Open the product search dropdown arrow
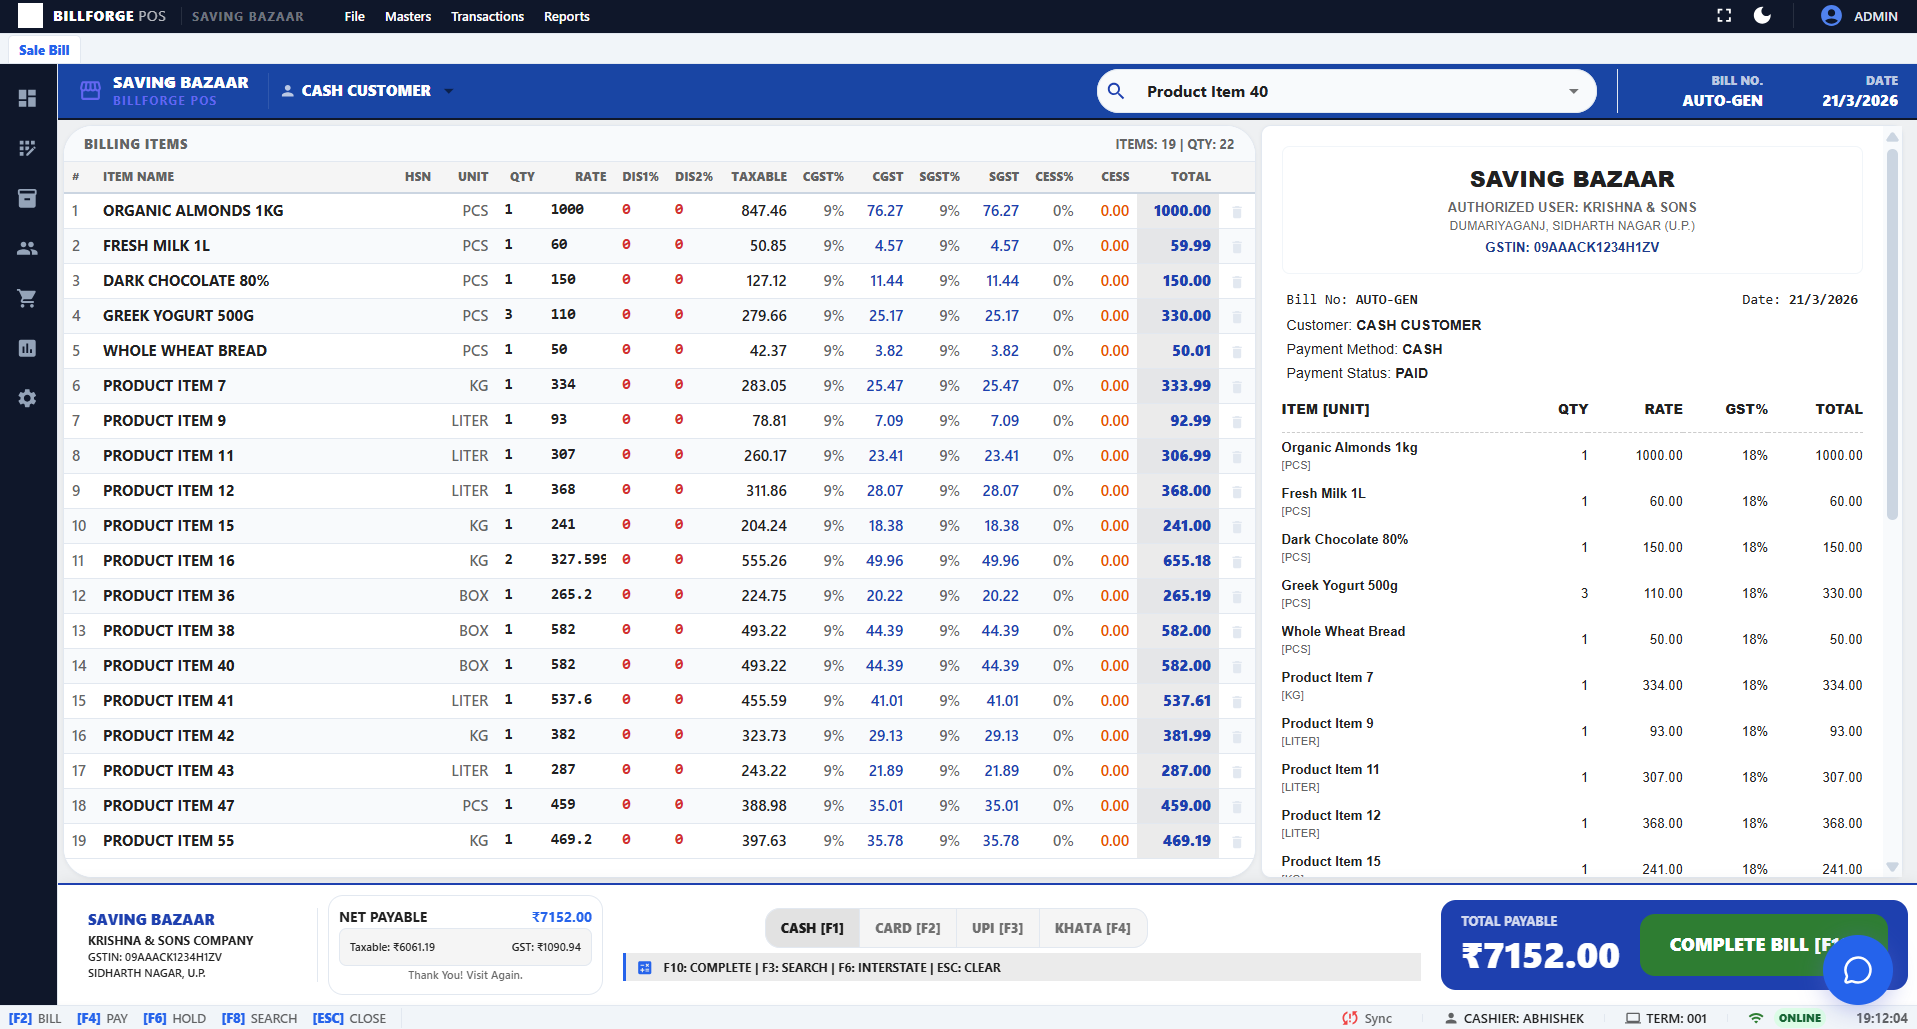Screen dimensions: 1917x1029 click(x=1572, y=91)
